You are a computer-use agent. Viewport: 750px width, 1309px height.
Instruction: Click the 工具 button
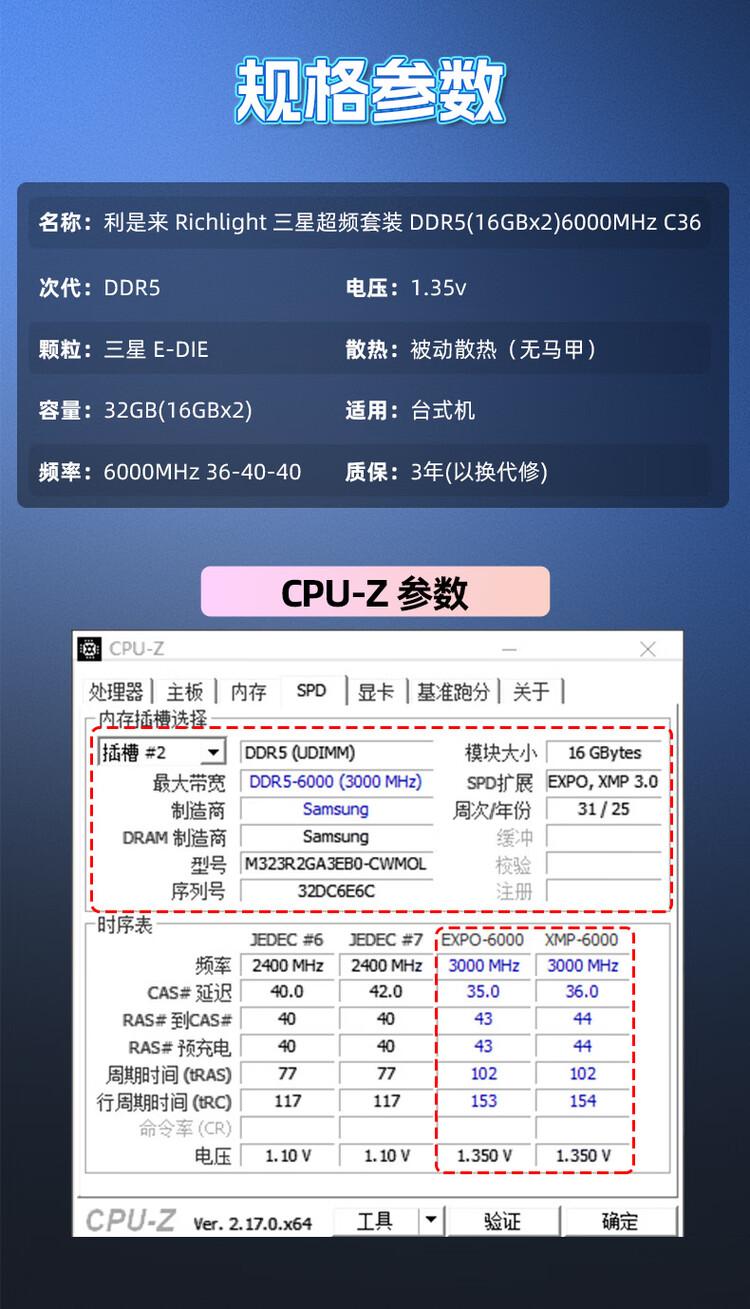tap(374, 1221)
